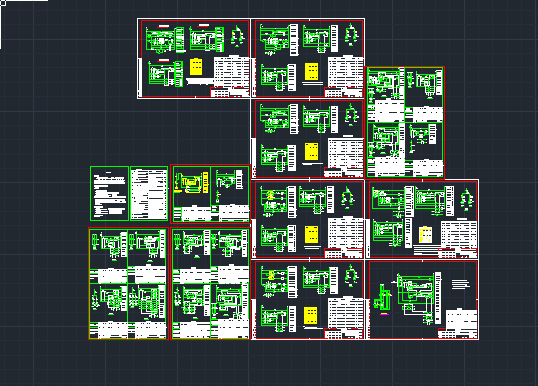
Task: Click the red-outlined title block of top-left sheet
Action: 230,92
